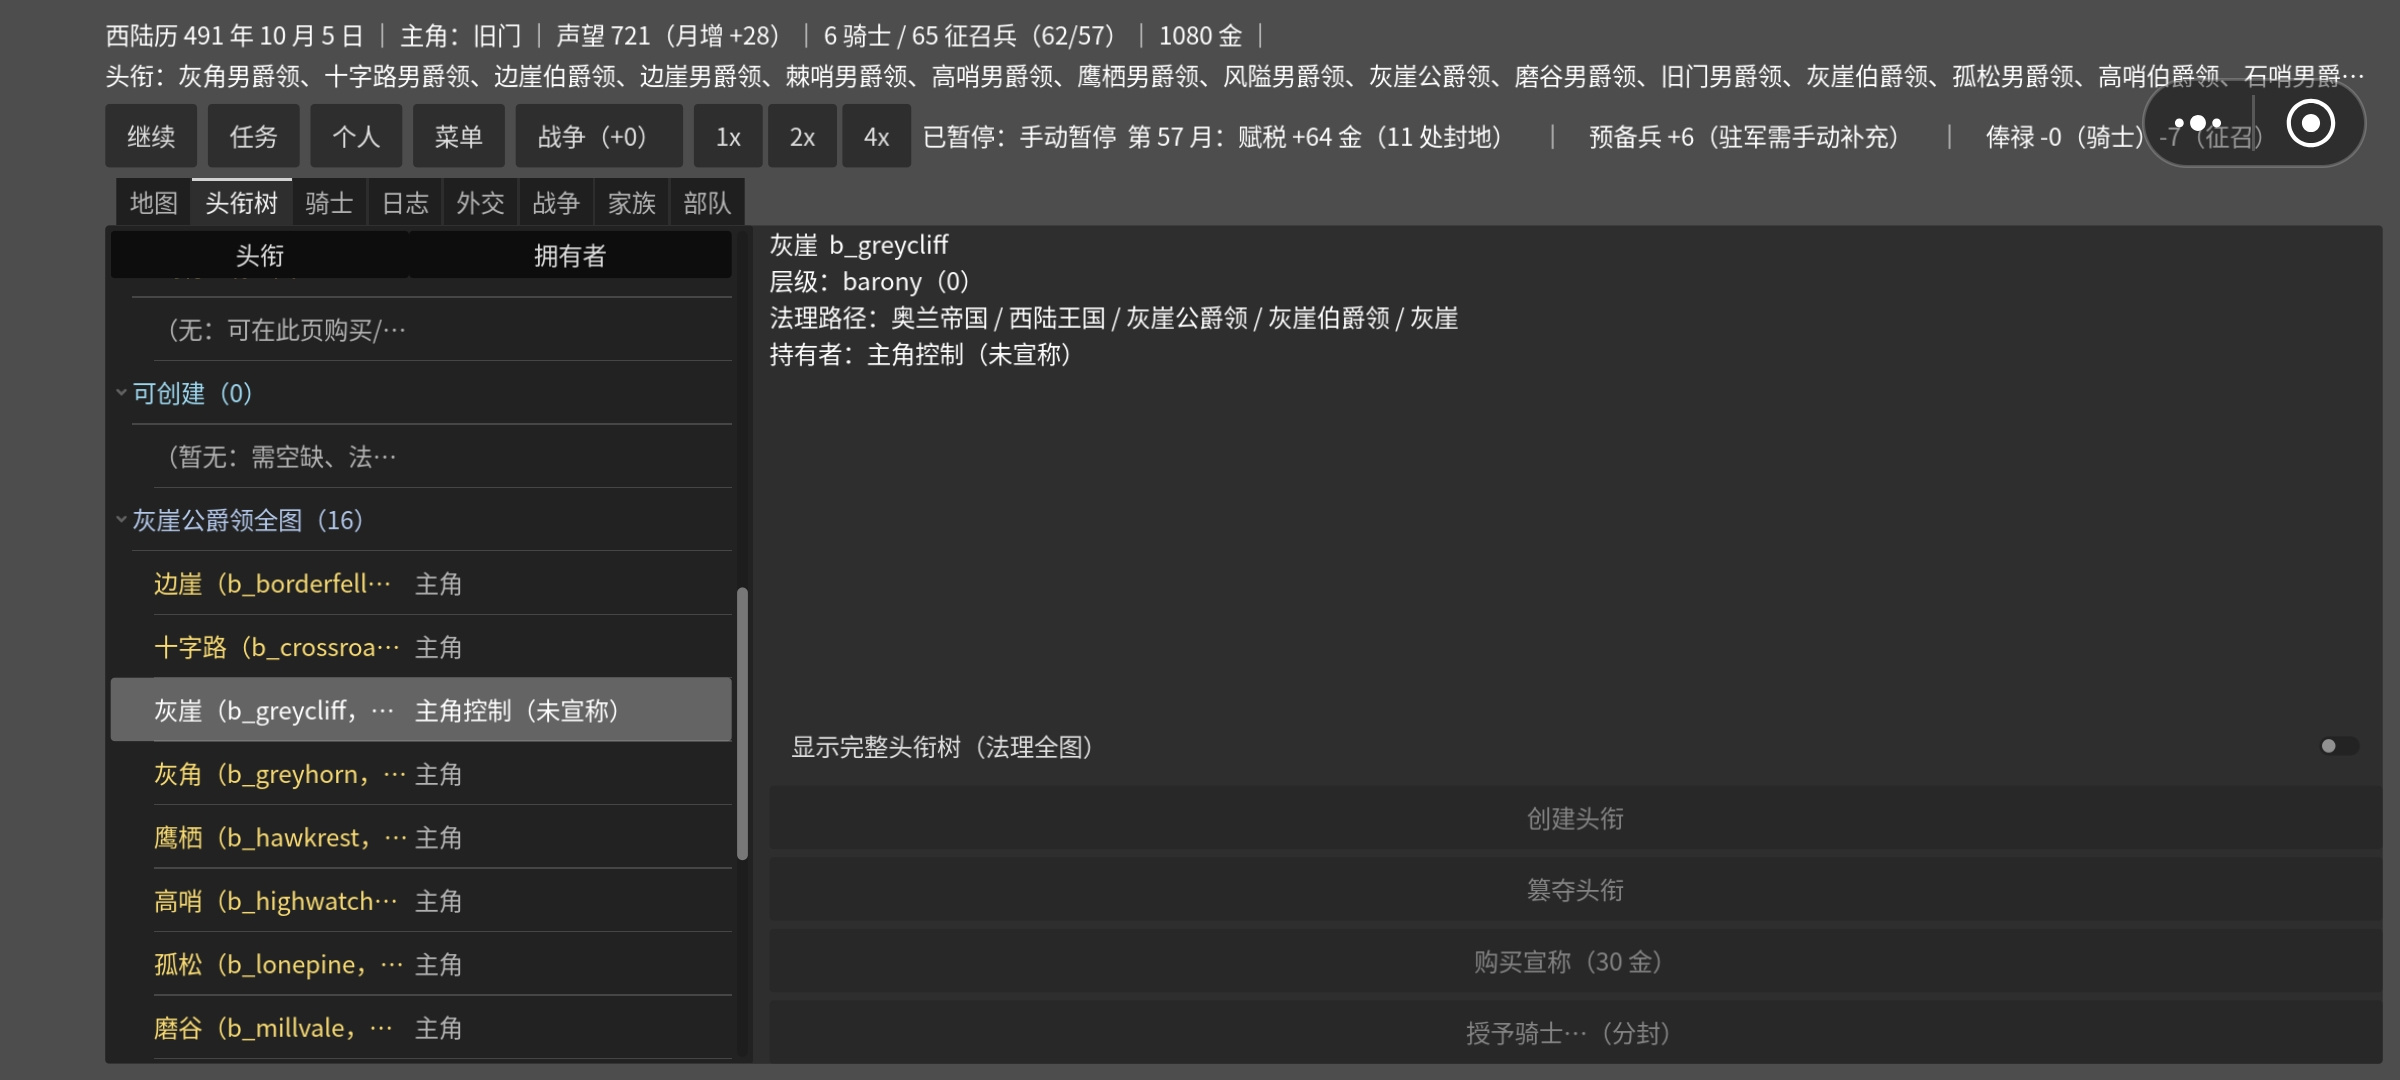Image resolution: width=2400 pixels, height=1080 pixels.
Task: Select the 灰角 (b_greyhorn) row
Action: click(x=421, y=774)
